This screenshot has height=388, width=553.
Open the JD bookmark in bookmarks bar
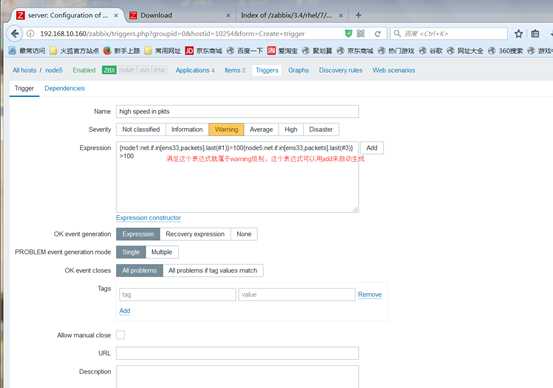203,51
